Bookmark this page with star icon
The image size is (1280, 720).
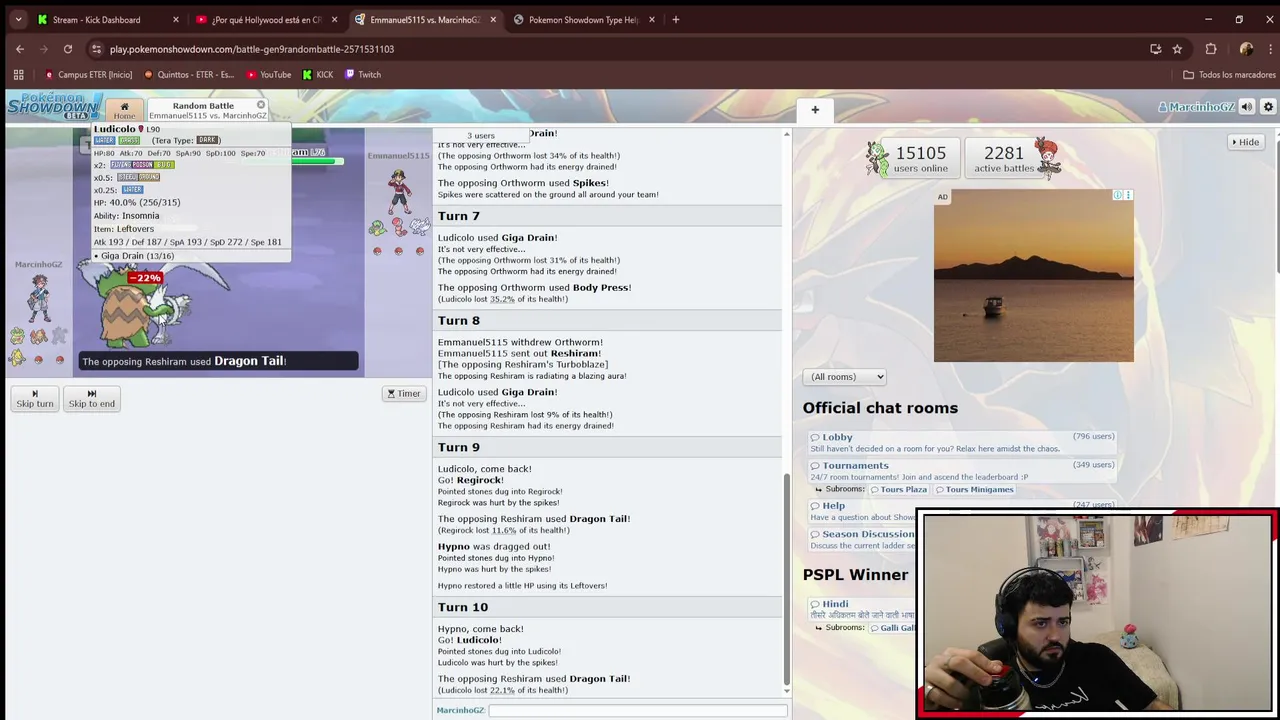(1177, 49)
